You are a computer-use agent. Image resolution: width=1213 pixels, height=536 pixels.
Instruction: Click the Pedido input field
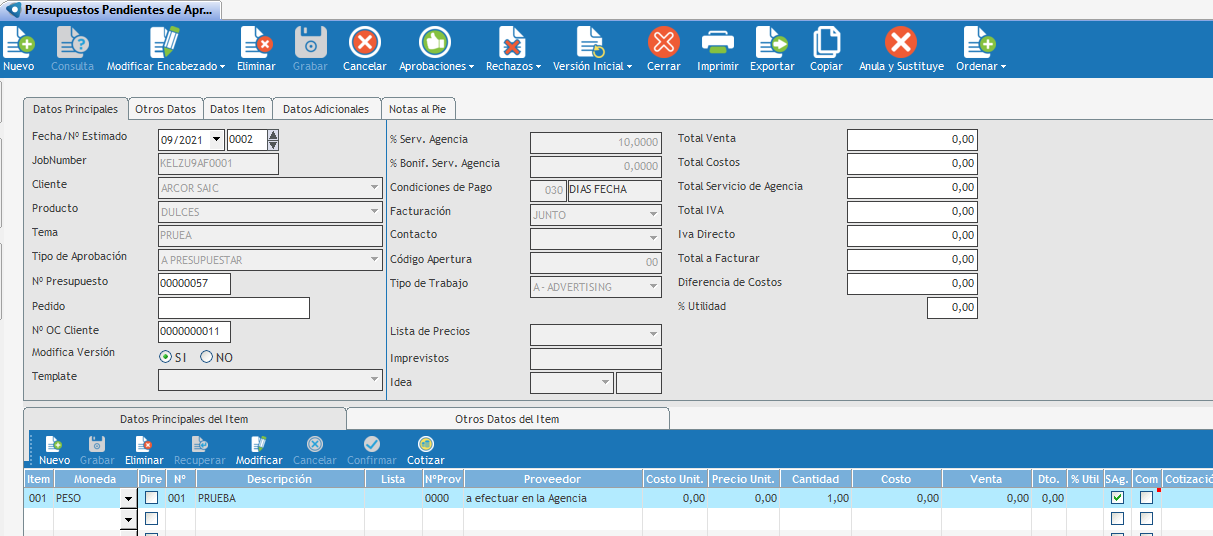234,308
